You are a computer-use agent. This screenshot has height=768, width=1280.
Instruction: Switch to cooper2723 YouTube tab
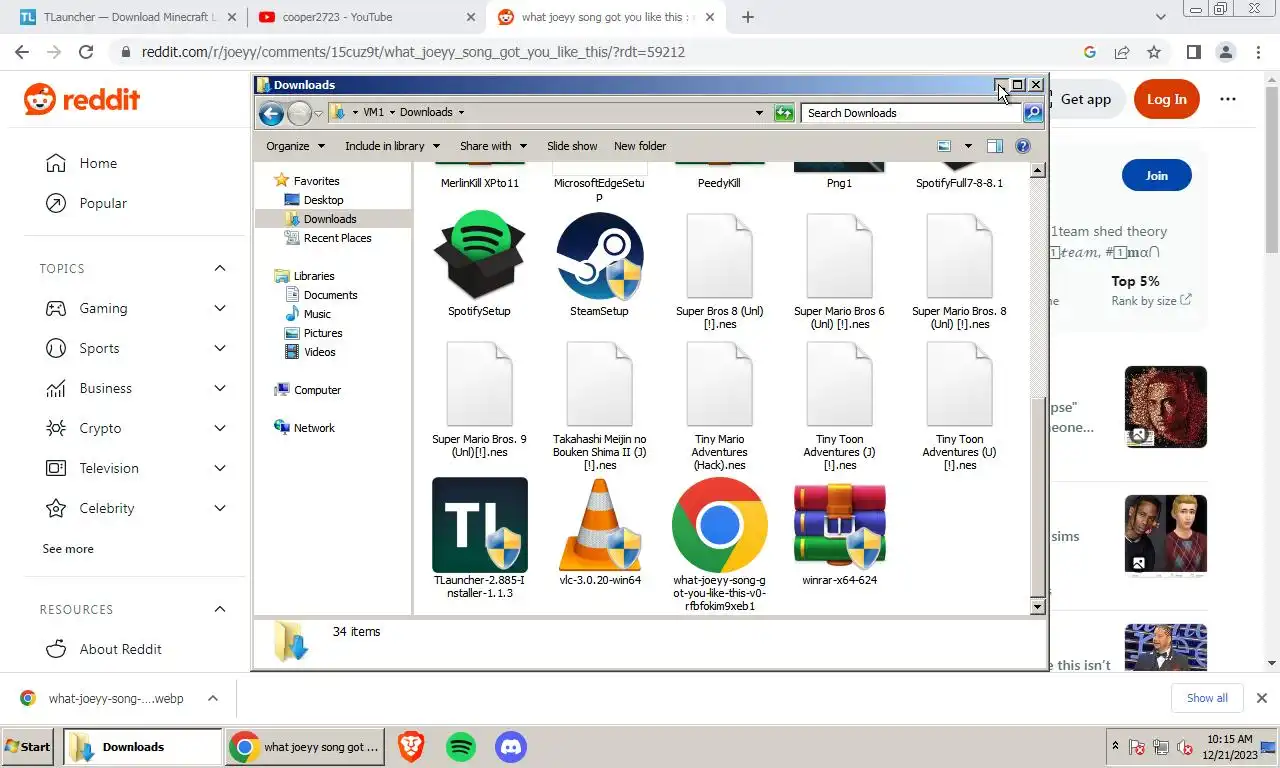pyautogui.click(x=366, y=17)
